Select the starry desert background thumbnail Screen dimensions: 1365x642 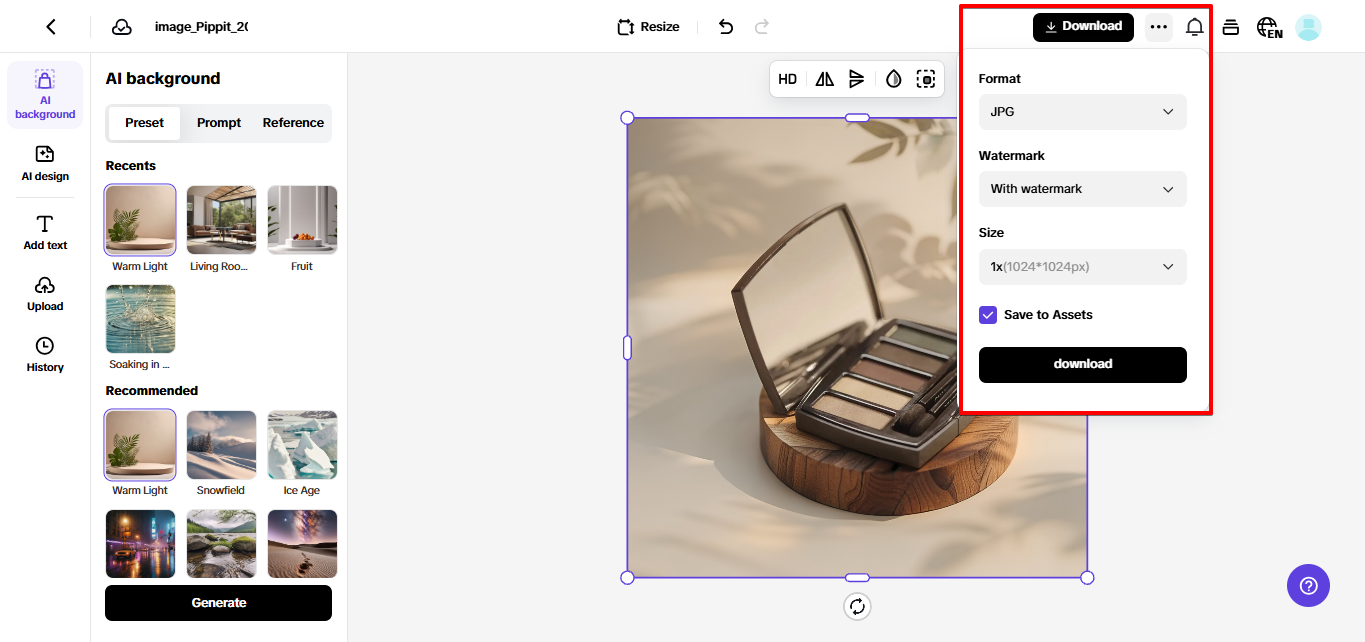click(x=302, y=544)
